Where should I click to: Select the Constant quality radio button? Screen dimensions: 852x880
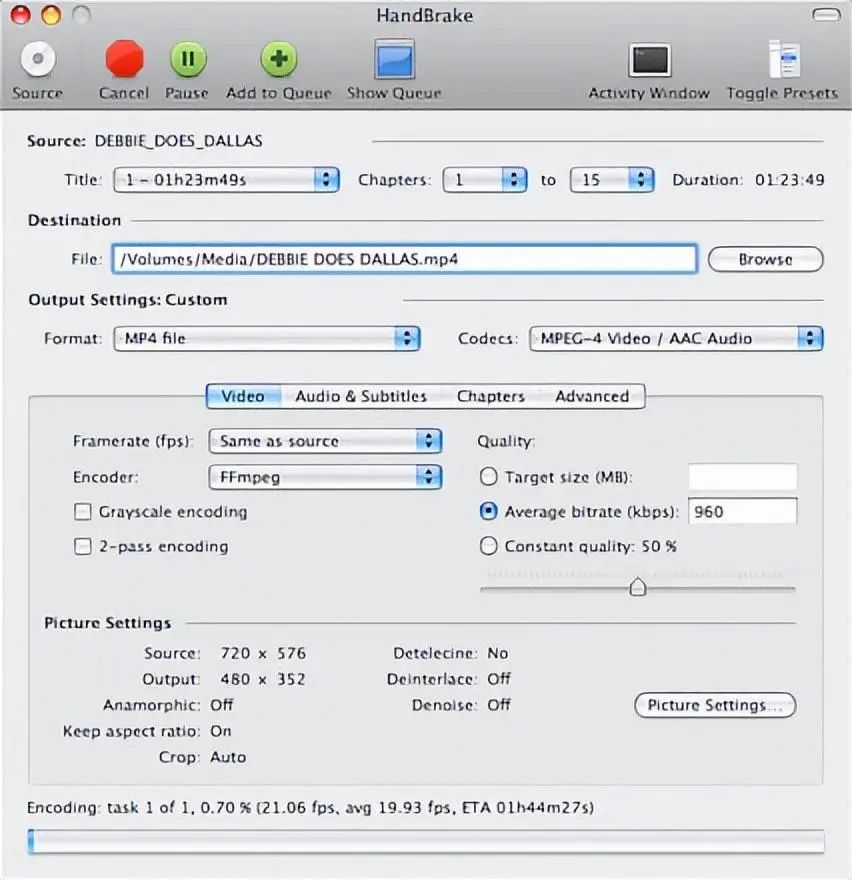489,546
